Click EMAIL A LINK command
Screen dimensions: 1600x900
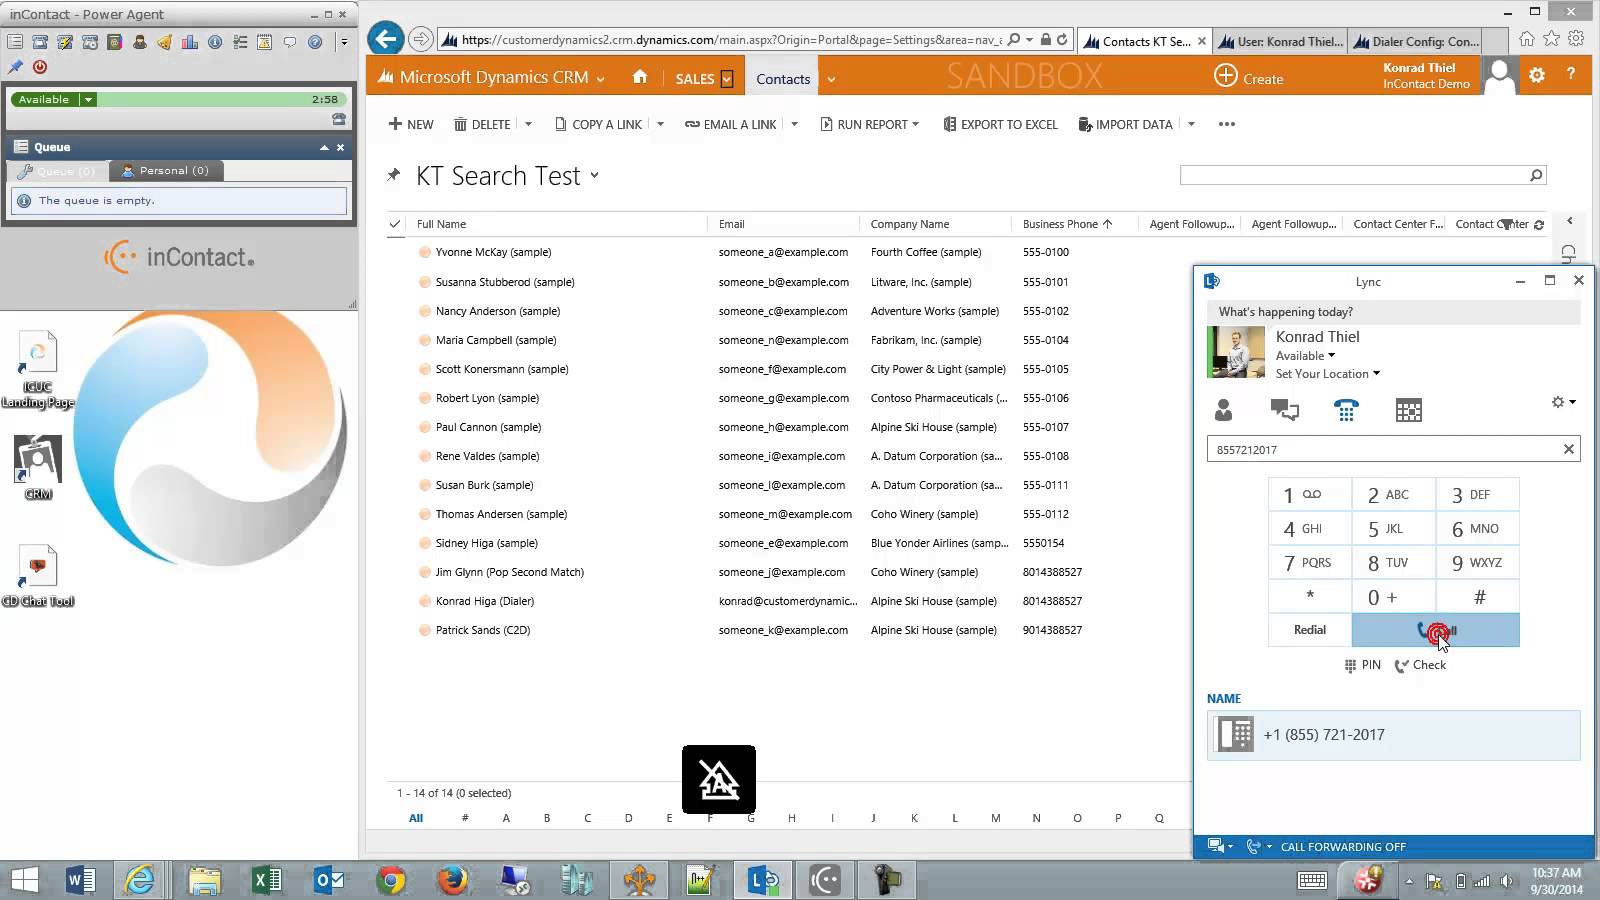(730, 124)
